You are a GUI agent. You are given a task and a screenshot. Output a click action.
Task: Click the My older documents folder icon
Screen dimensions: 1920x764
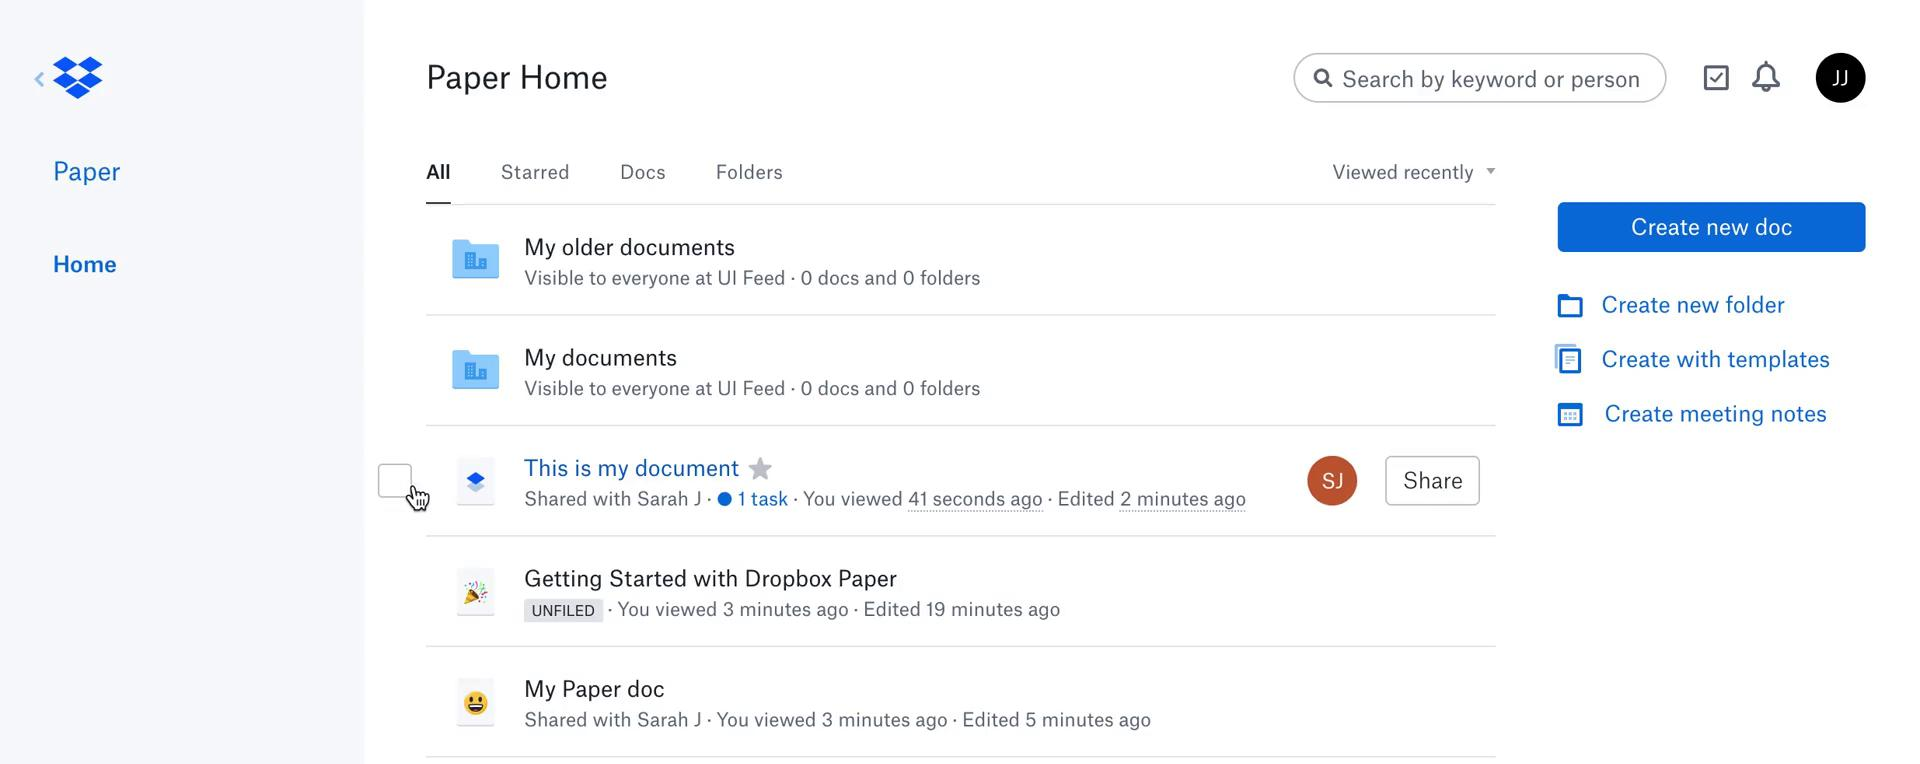click(x=476, y=259)
